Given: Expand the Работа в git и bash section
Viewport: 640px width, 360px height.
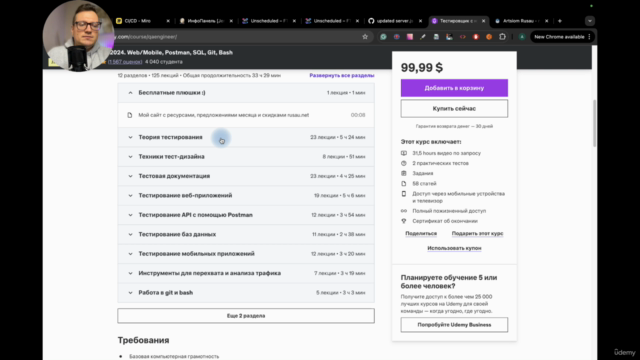Looking at the screenshot, I should point(246,293).
